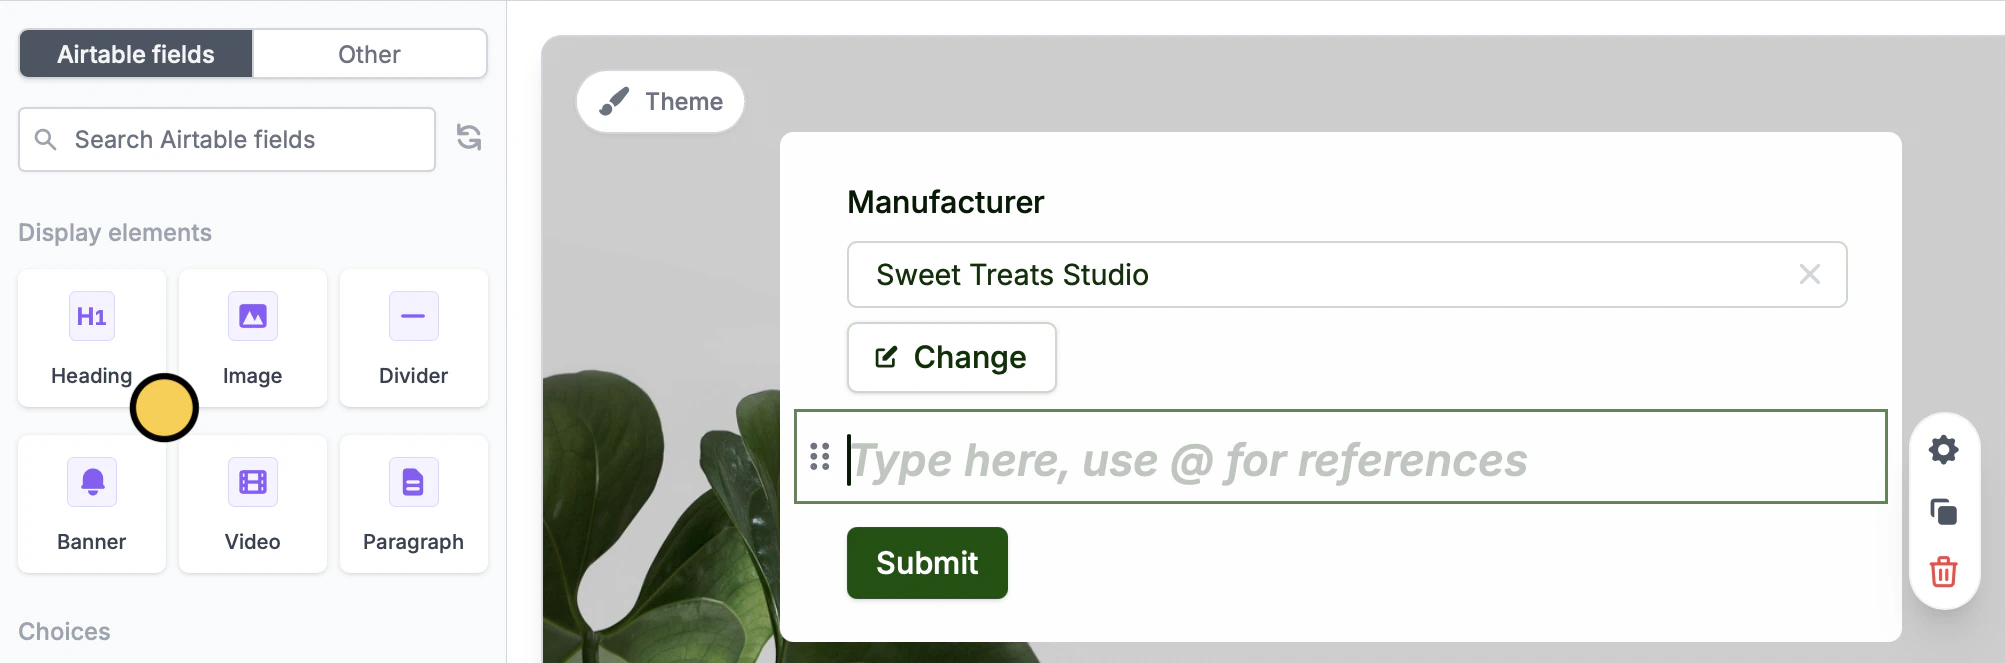Grab the drag handle on the text field
Screen dimensions: 2005x663
820,456
